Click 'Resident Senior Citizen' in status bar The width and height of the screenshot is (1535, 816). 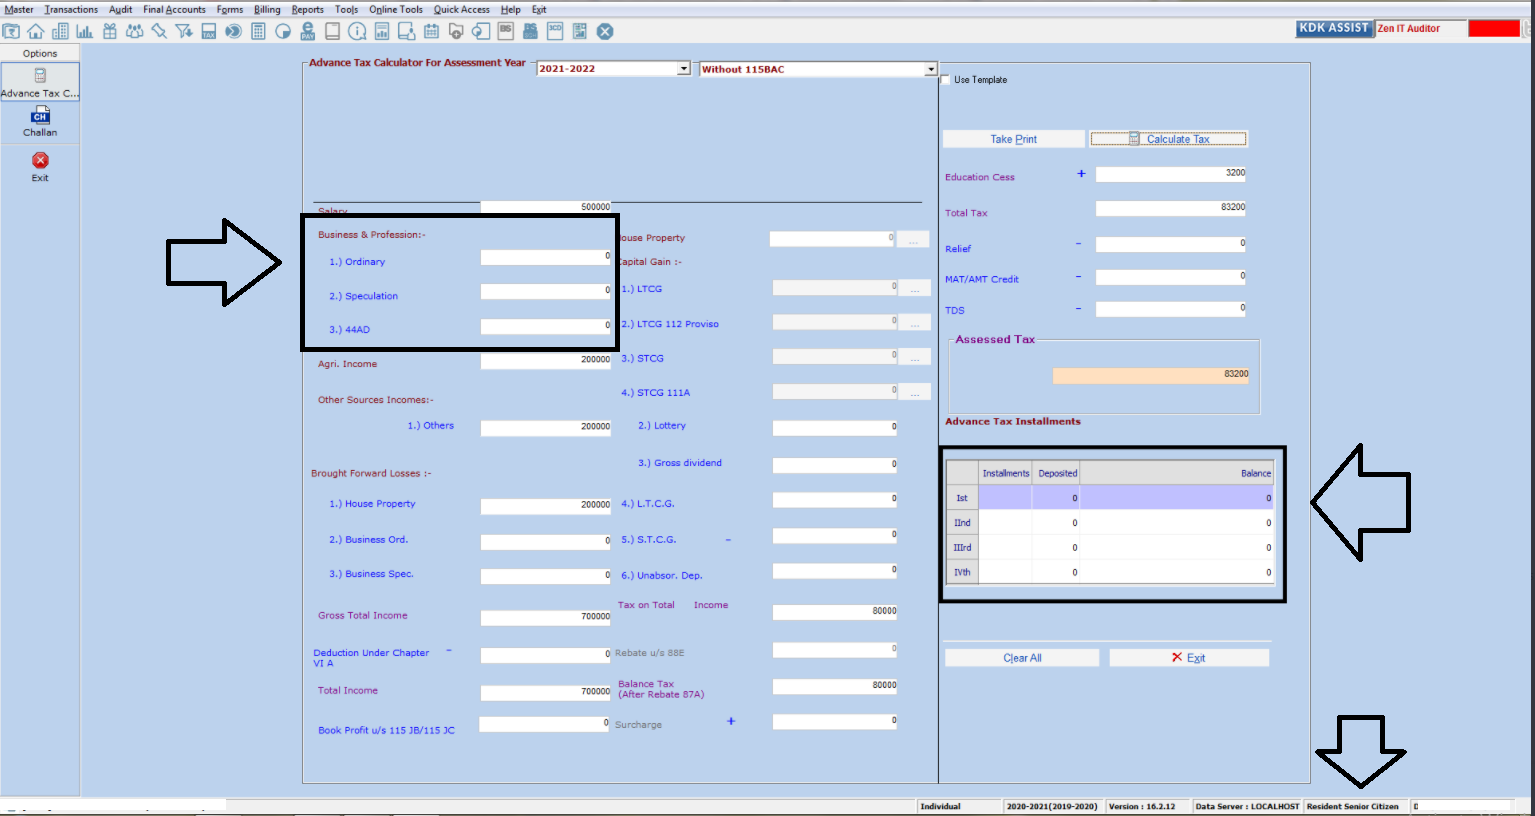tap(1353, 806)
